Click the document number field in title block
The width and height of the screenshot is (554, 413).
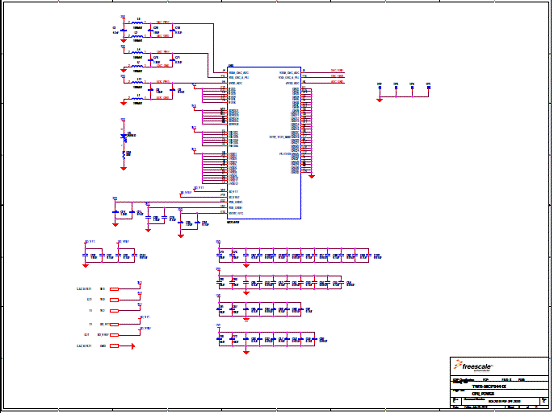504,401
